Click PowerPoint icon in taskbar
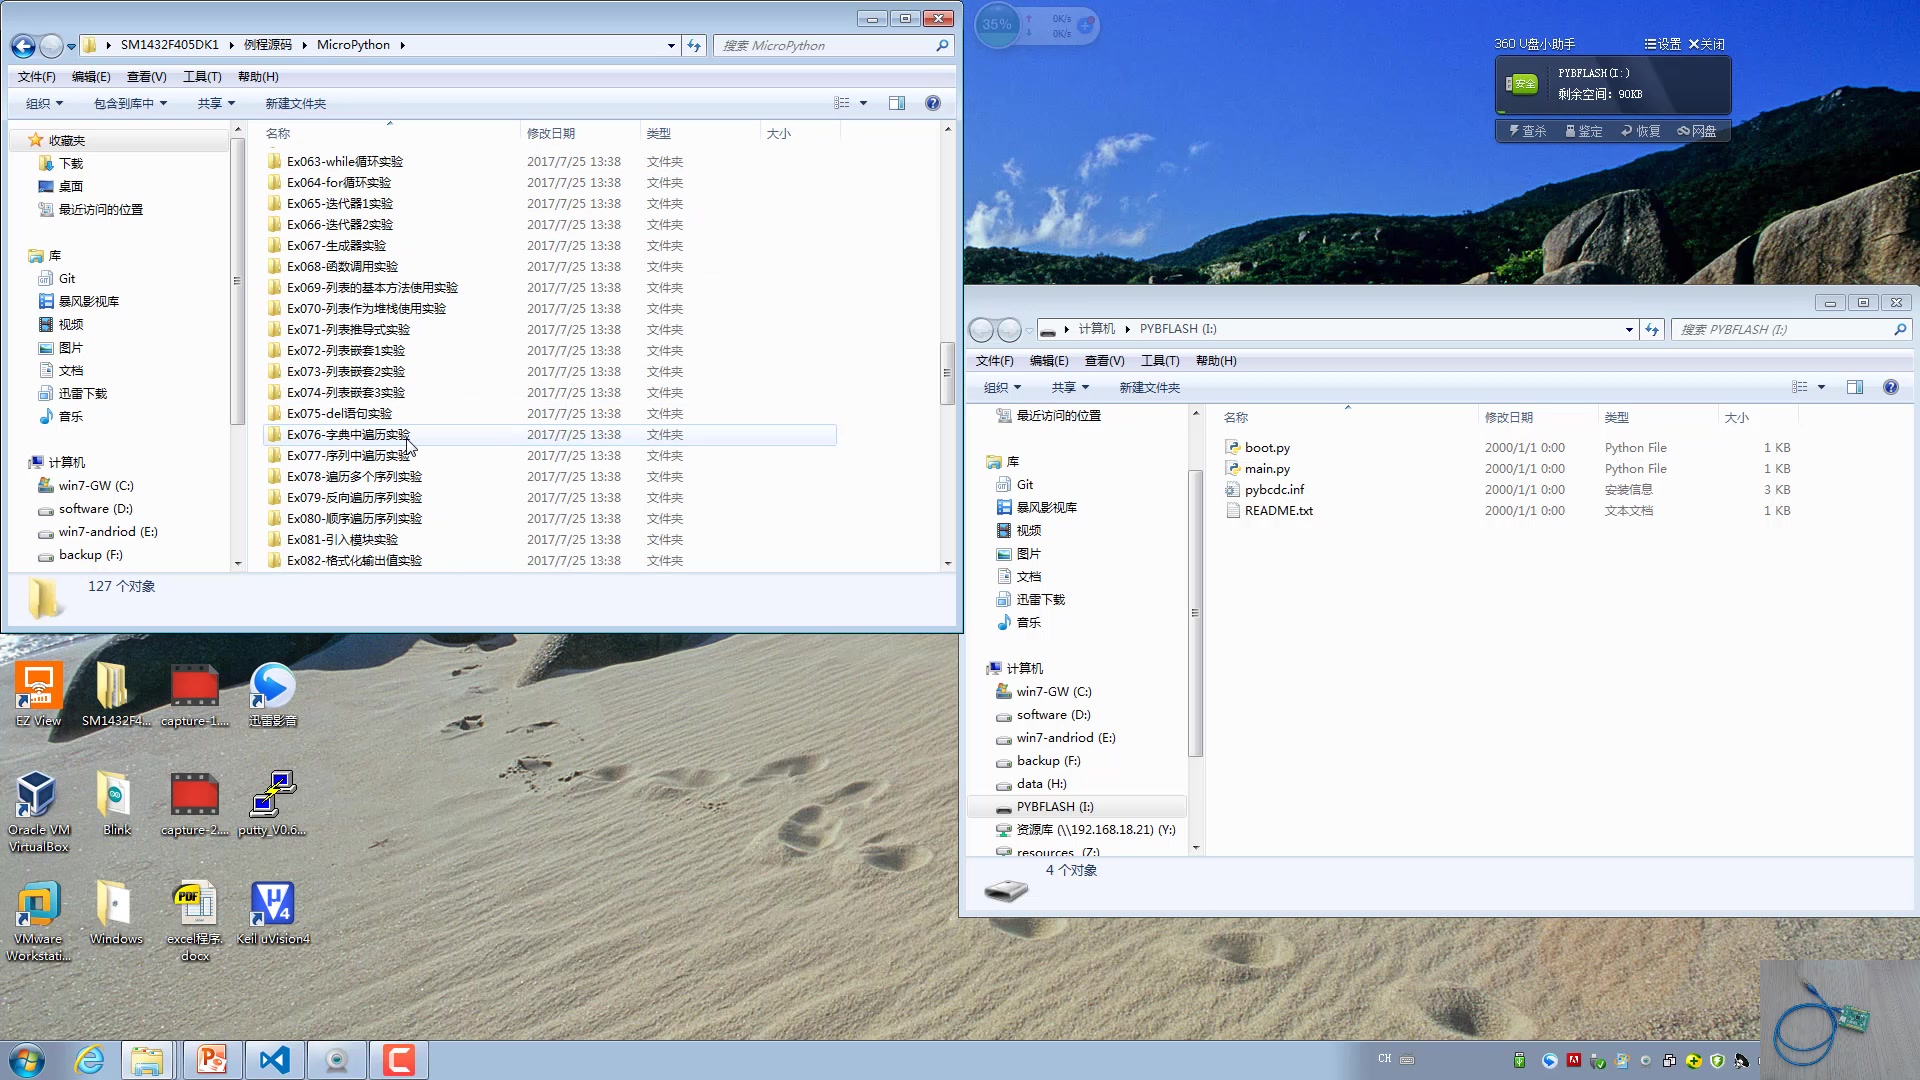1920x1080 pixels. [x=212, y=1059]
